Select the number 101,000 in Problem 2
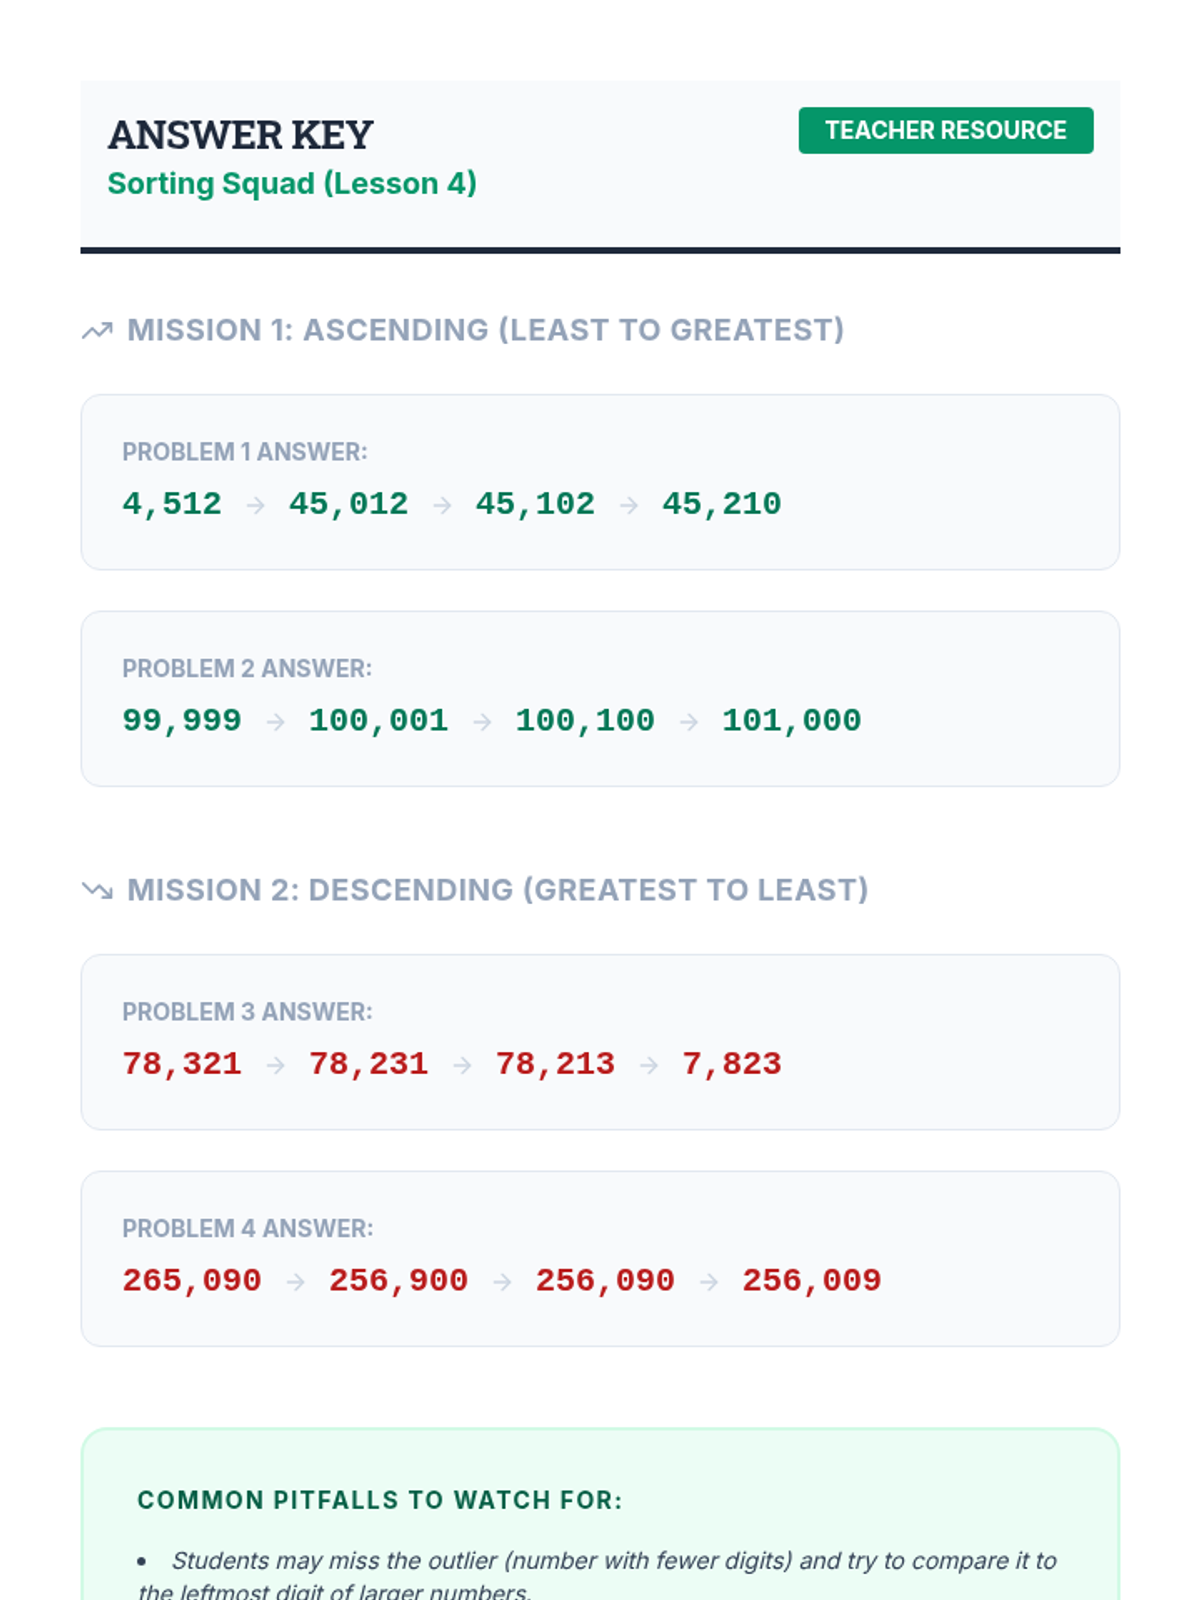This screenshot has width=1200, height=1600. (x=791, y=720)
